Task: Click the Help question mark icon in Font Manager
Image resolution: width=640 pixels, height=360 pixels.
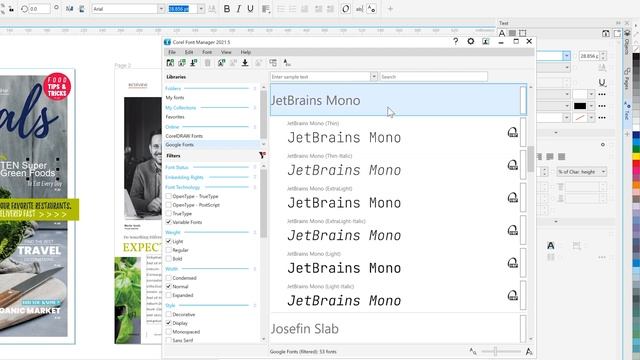Action: pyautogui.click(x=456, y=41)
